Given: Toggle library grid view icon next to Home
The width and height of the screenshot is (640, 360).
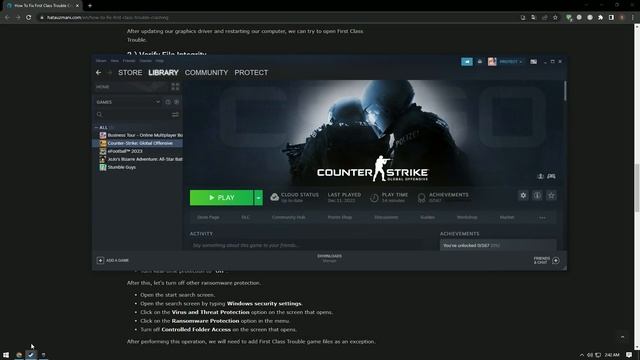Looking at the screenshot, I should 175,87.
